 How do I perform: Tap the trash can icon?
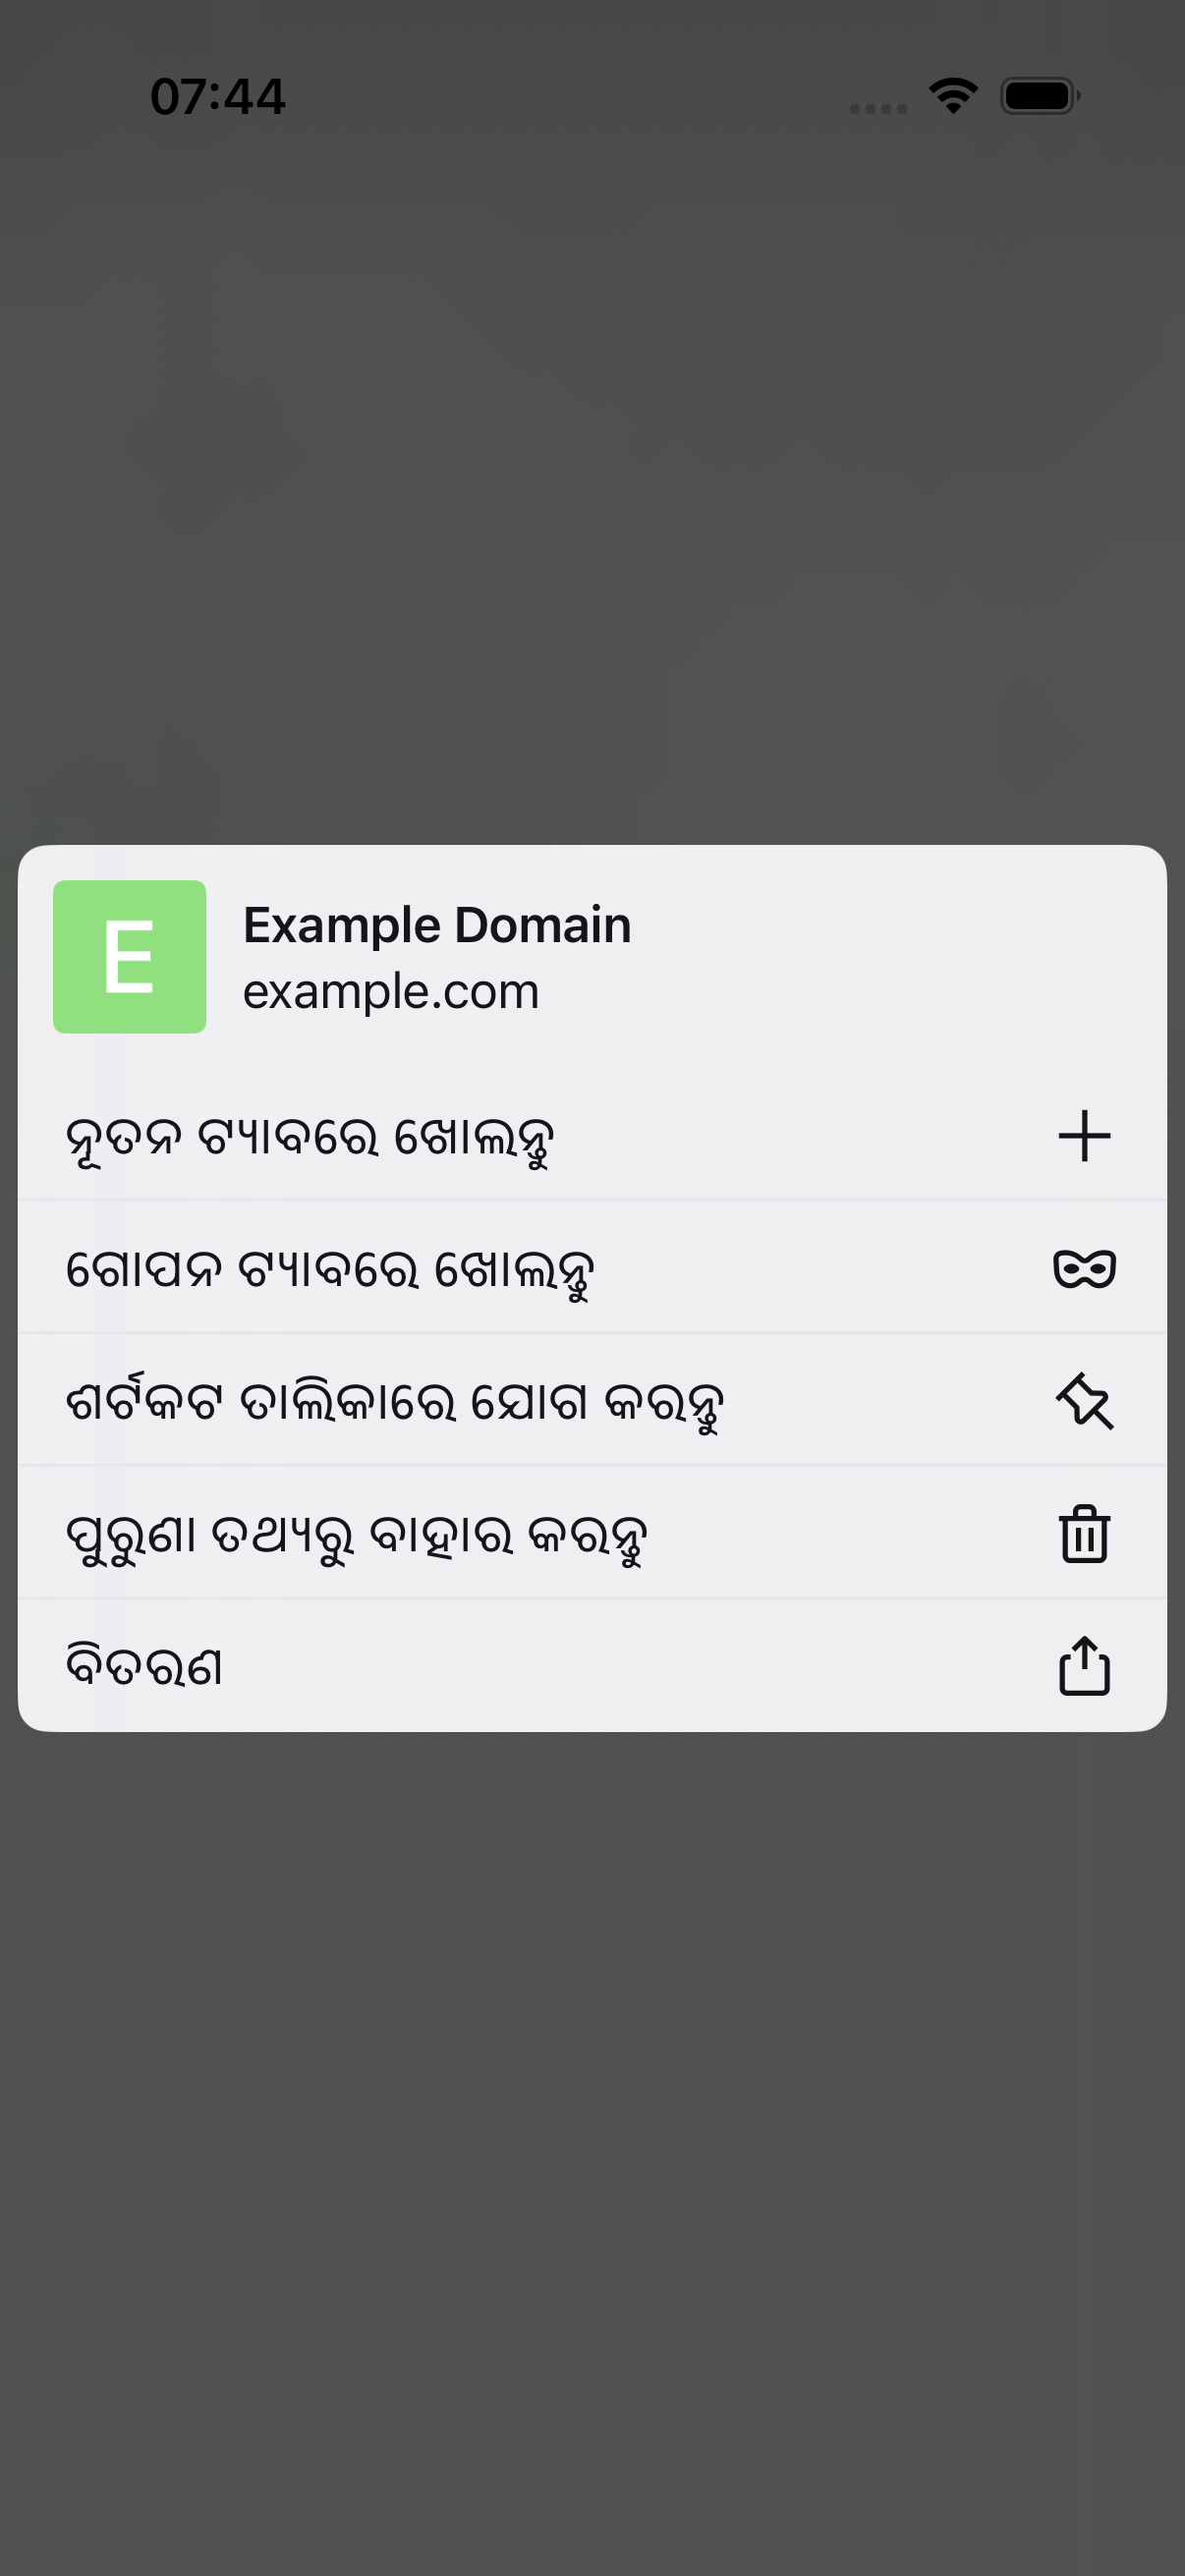pos(1084,1533)
